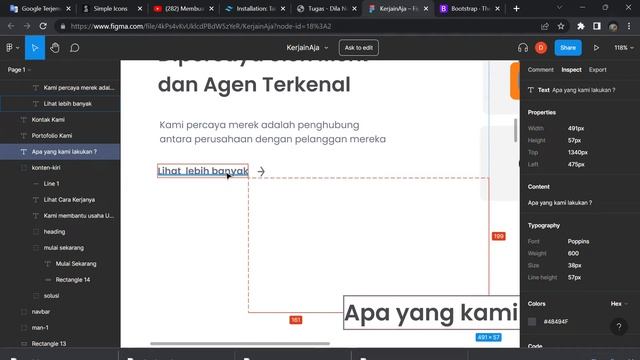Switch to the Inspect tab
Screen dimensions: 640x360
[x=571, y=70]
